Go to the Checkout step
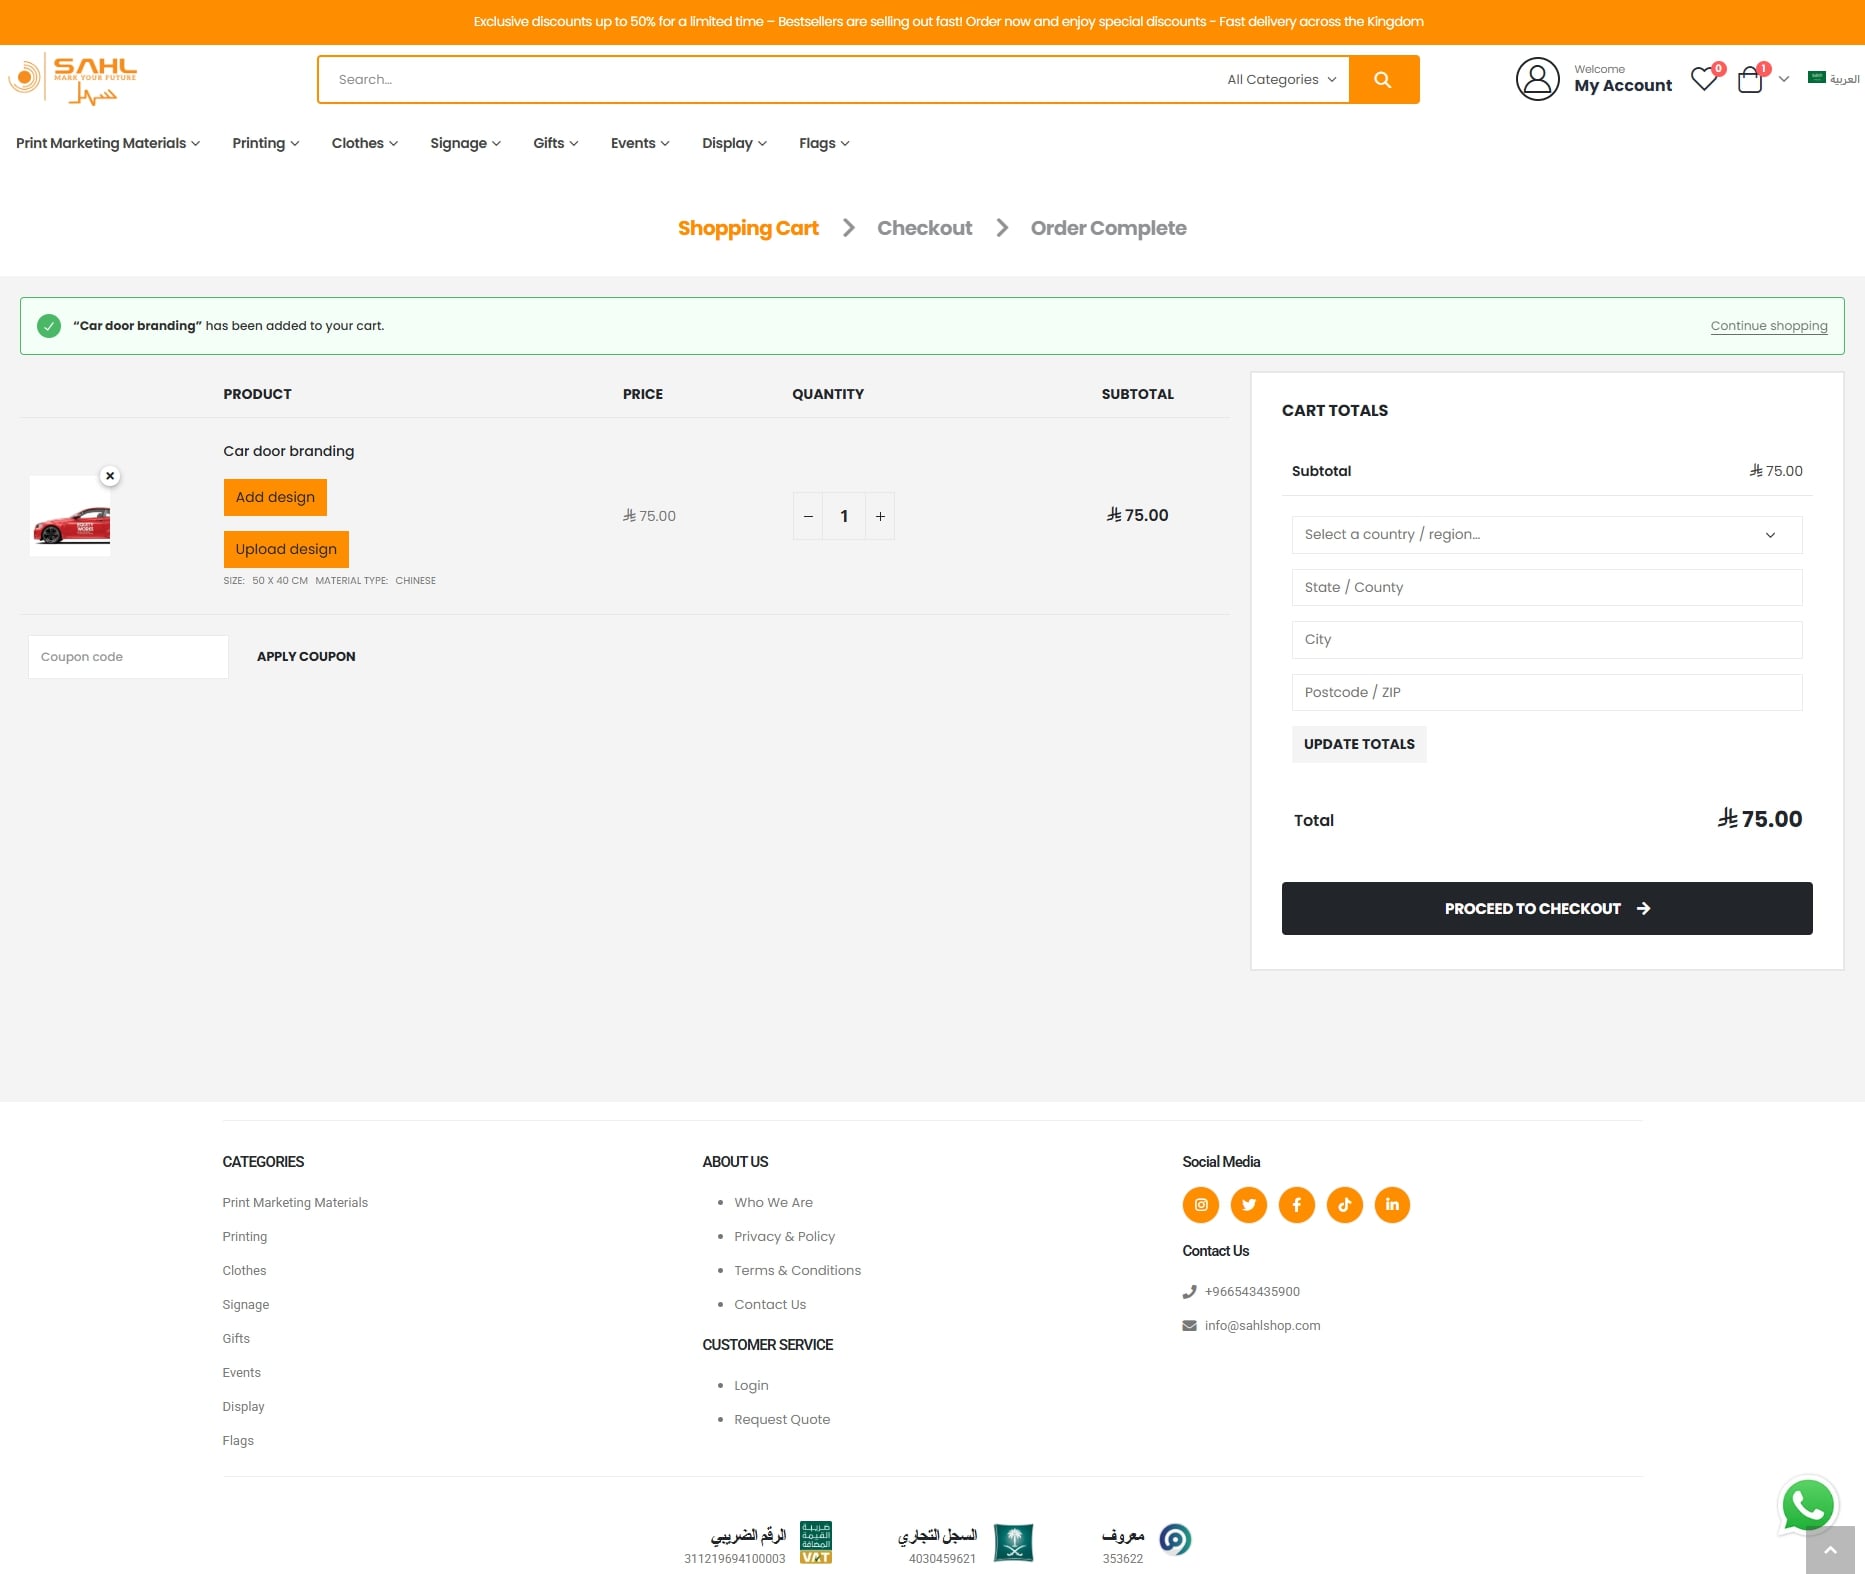The height and width of the screenshot is (1574, 1865). tap(924, 228)
